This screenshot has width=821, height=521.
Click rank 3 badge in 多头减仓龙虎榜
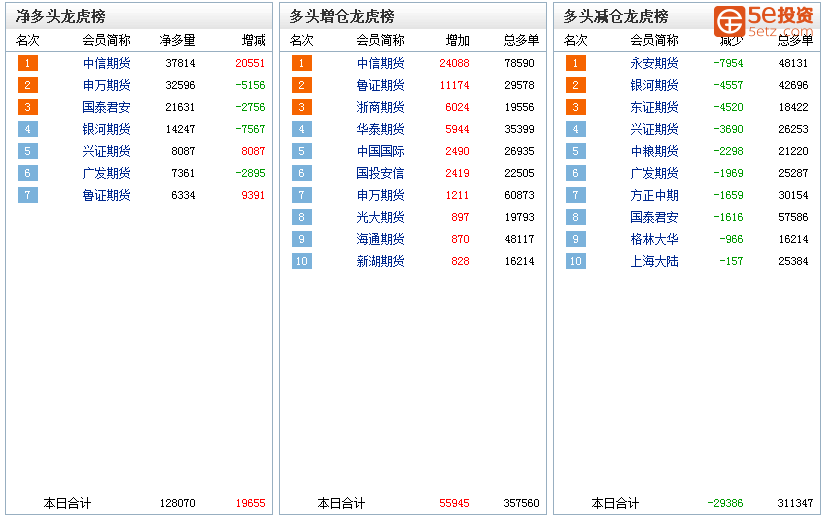(x=575, y=107)
